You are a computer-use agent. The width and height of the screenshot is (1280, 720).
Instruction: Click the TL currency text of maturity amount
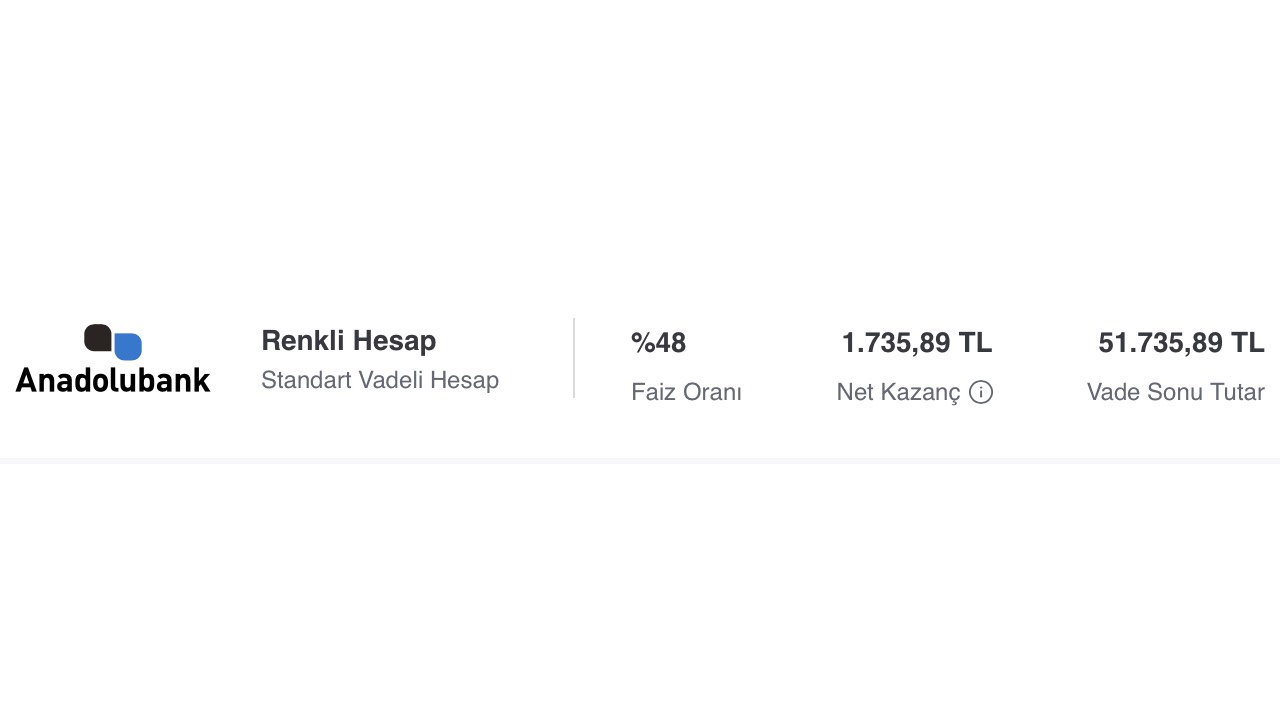(1247, 343)
